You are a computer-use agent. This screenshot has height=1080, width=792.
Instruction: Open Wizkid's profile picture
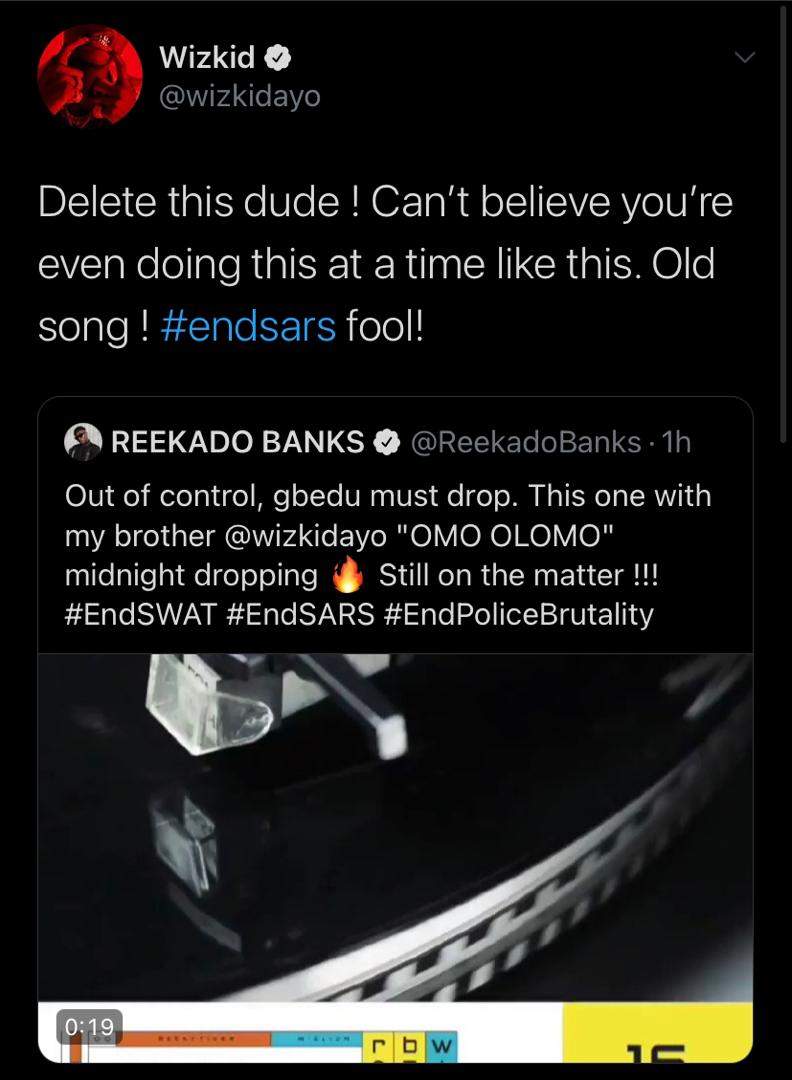pos(89,77)
